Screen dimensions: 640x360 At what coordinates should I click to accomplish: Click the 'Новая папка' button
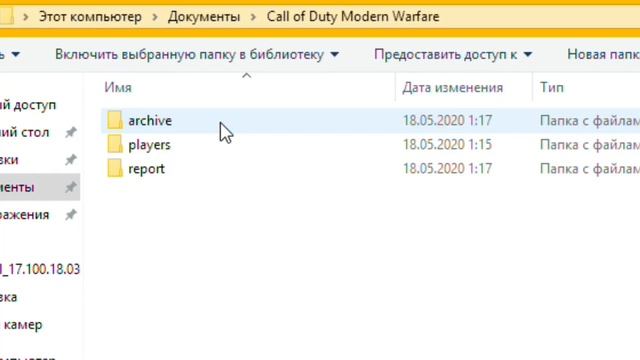click(603, 54)
